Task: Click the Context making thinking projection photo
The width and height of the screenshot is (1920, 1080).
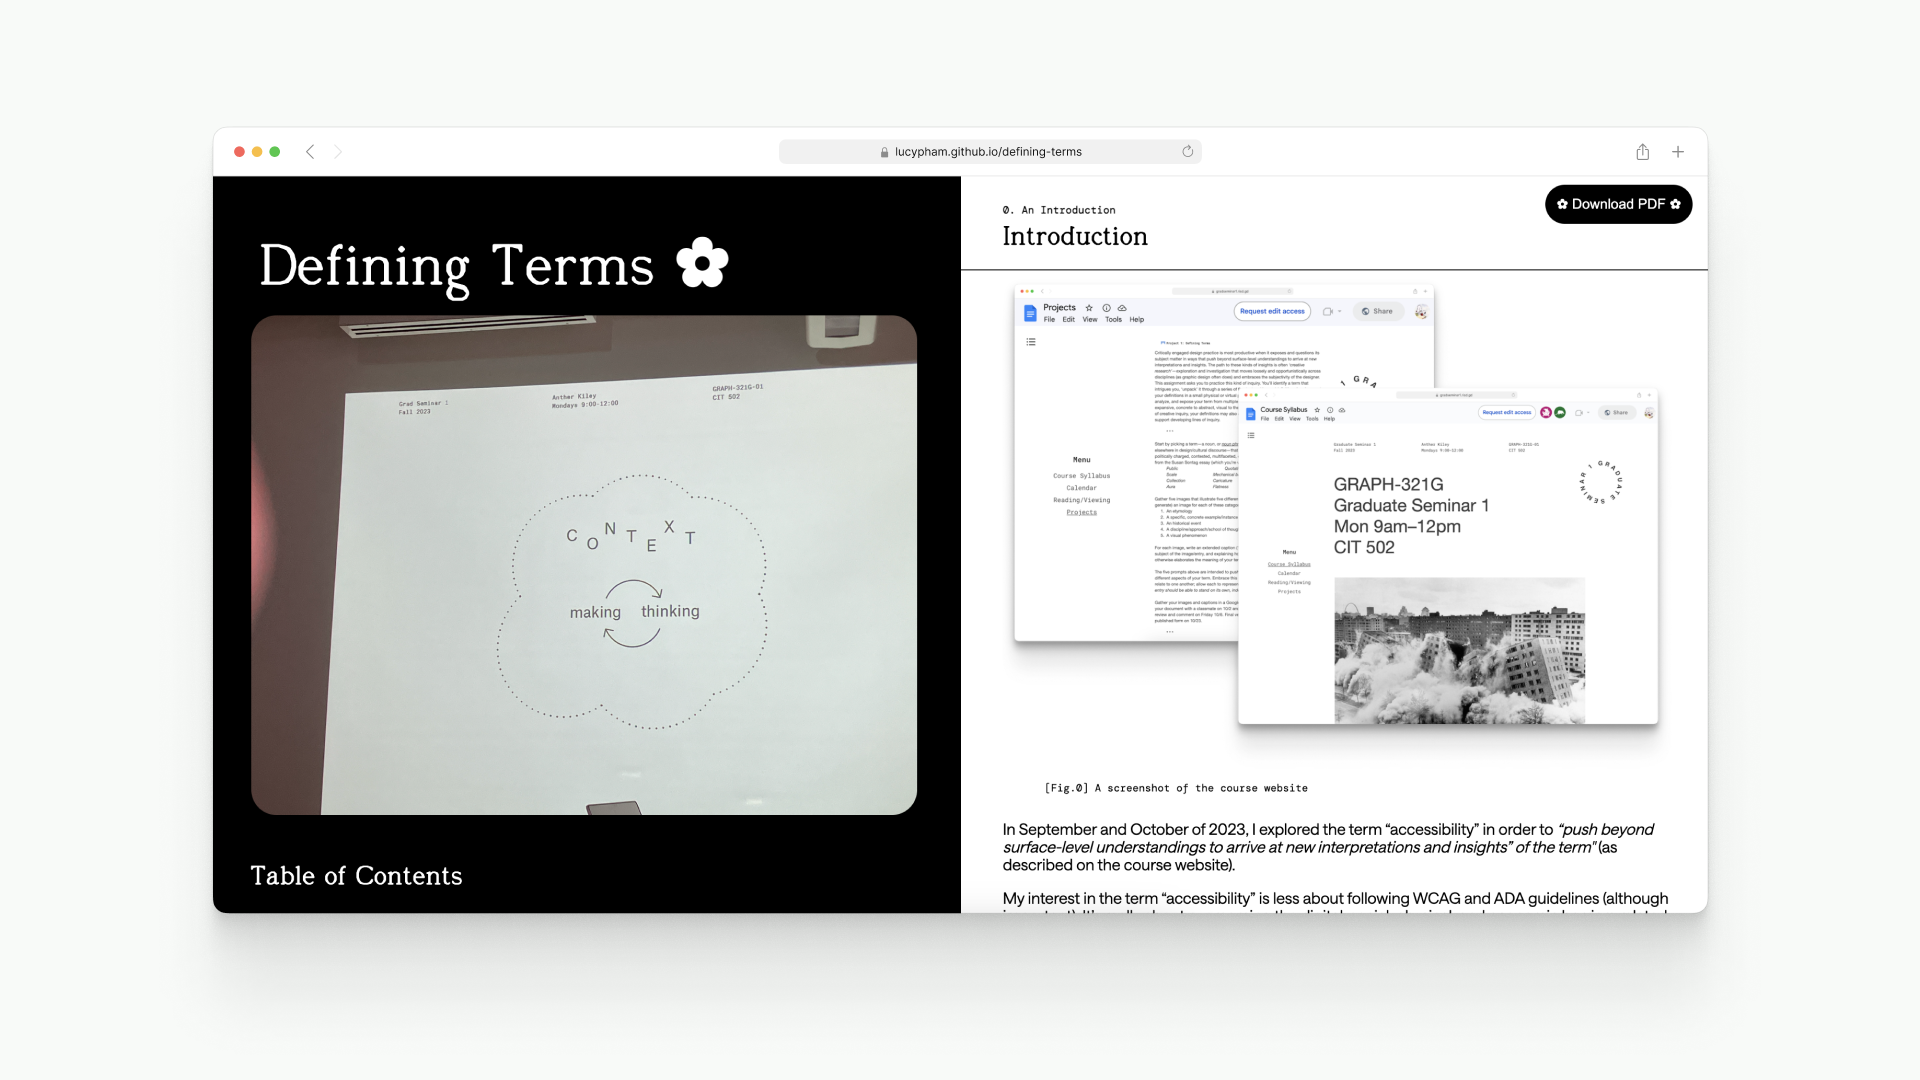Action: coord(584,565)
